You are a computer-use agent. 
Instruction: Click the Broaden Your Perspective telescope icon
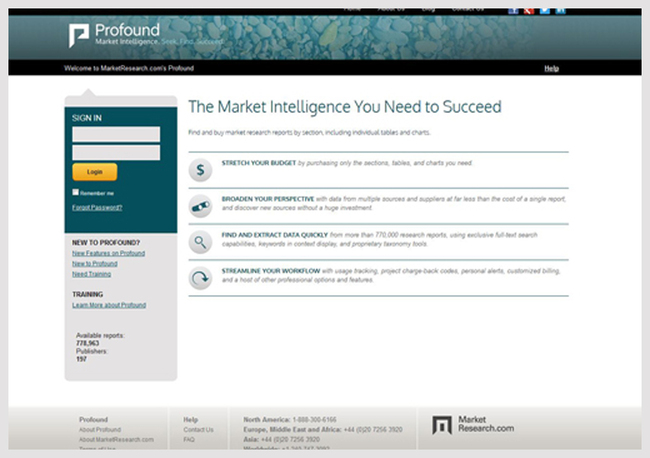(200, 206)
